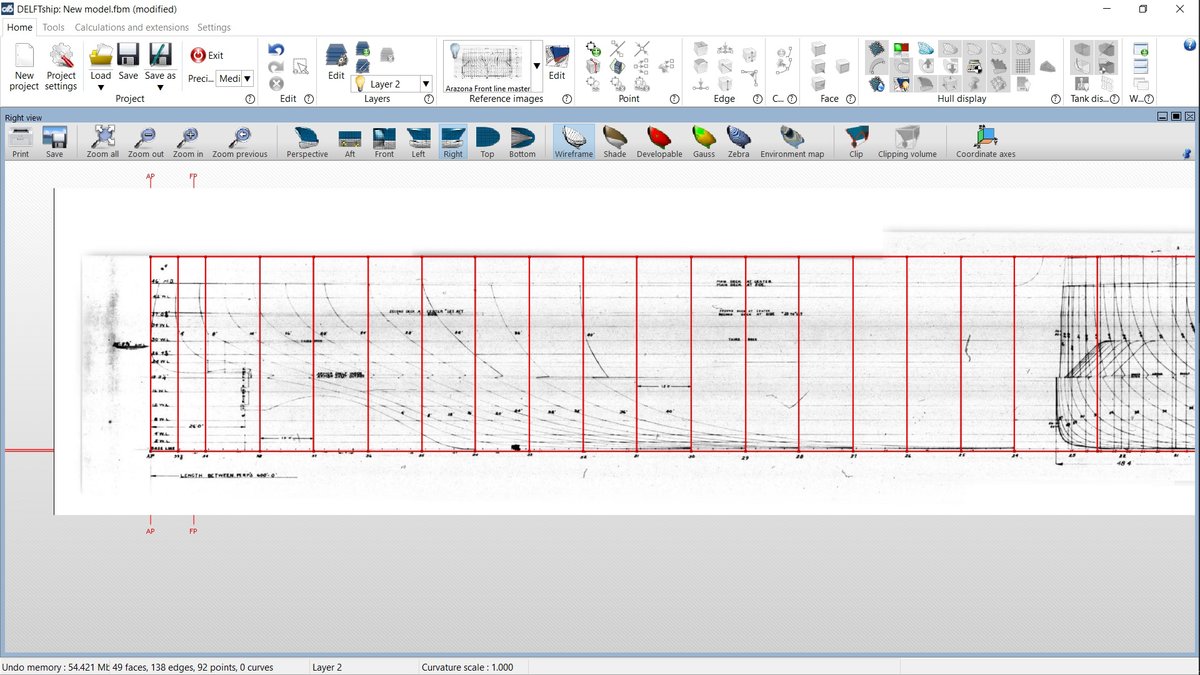Switch to Calculations and extensions tab
Screen dimensions: 1200x675
pyautogui.click(x=132, y=28)
